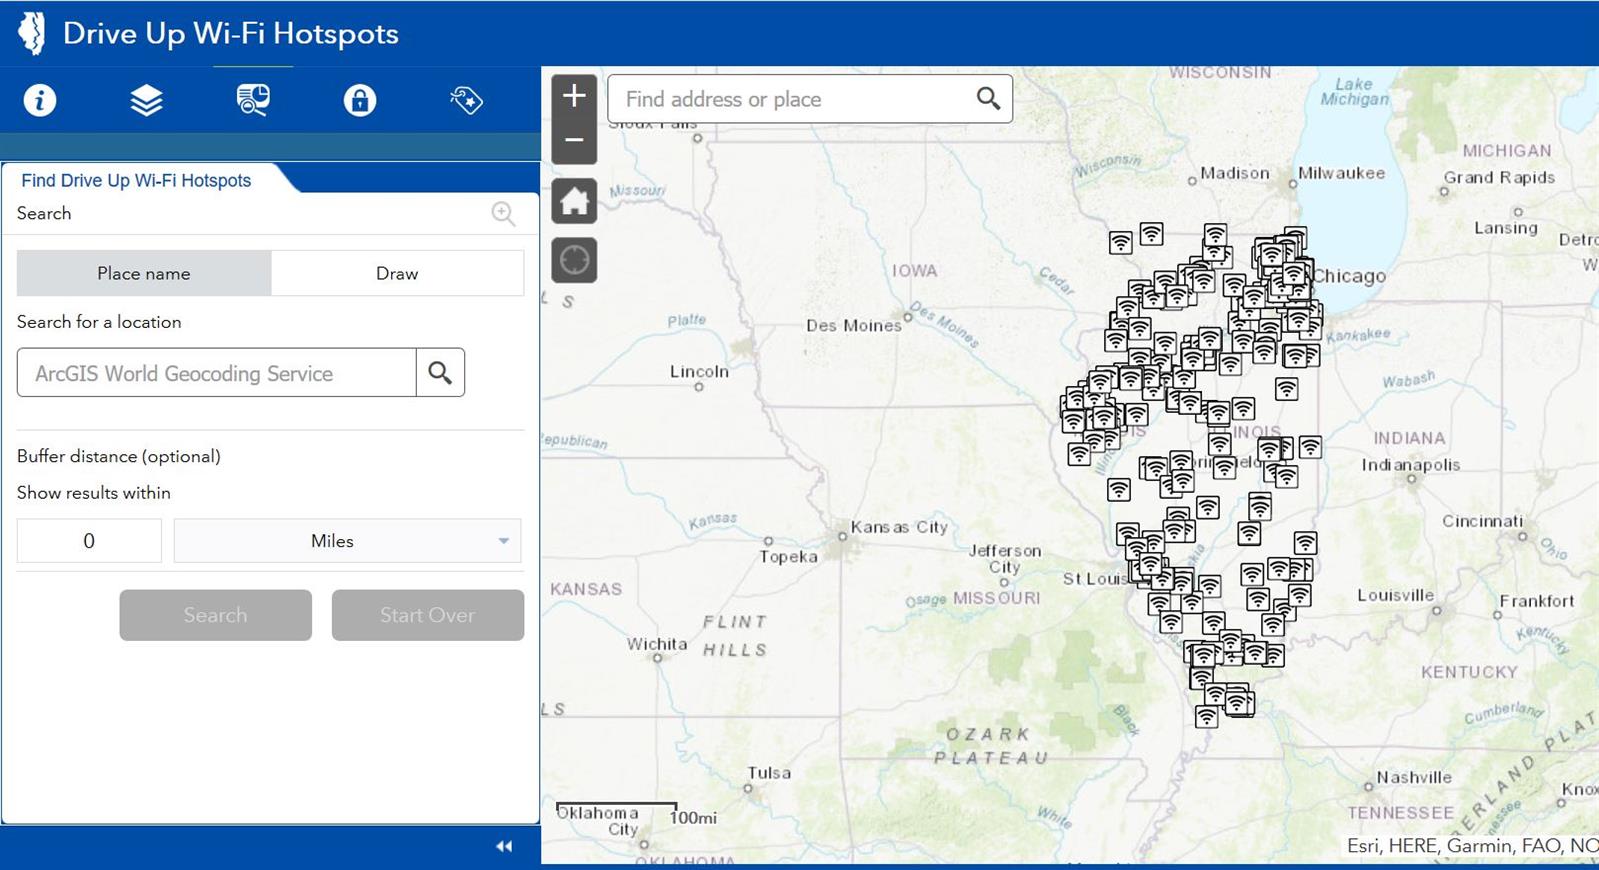Select Find Drive Up Wi-Fi Hotspots tab
This screenshot has width=1599, height=870.
tap(136, 180)
